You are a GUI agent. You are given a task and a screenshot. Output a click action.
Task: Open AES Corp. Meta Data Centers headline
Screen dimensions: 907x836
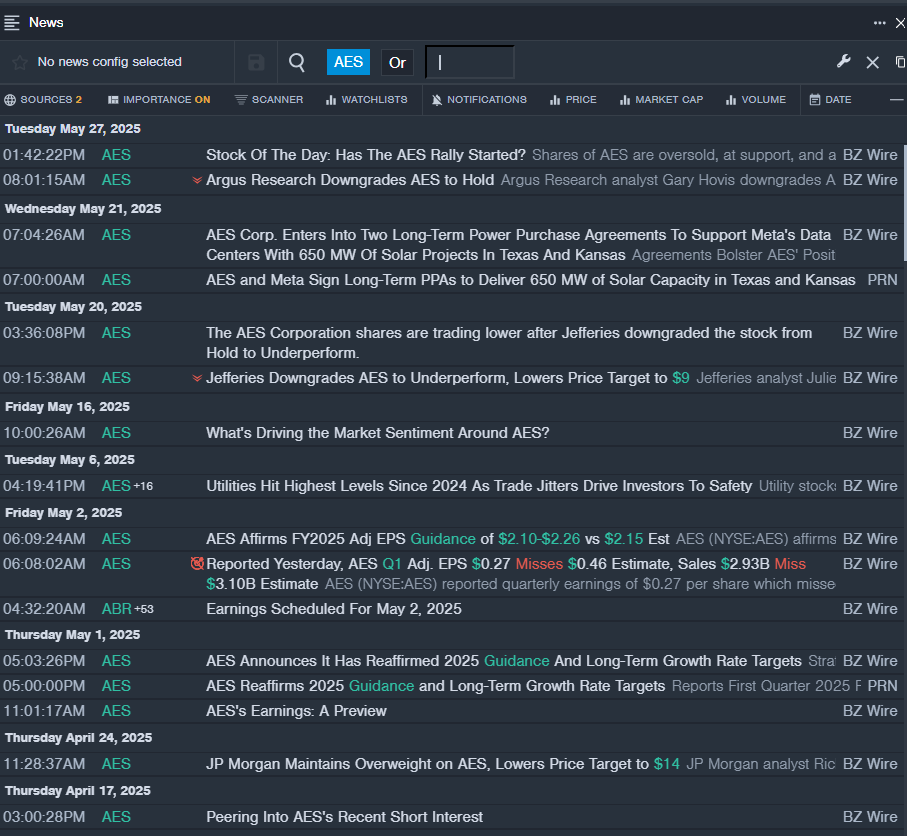[x=518, y=245]
